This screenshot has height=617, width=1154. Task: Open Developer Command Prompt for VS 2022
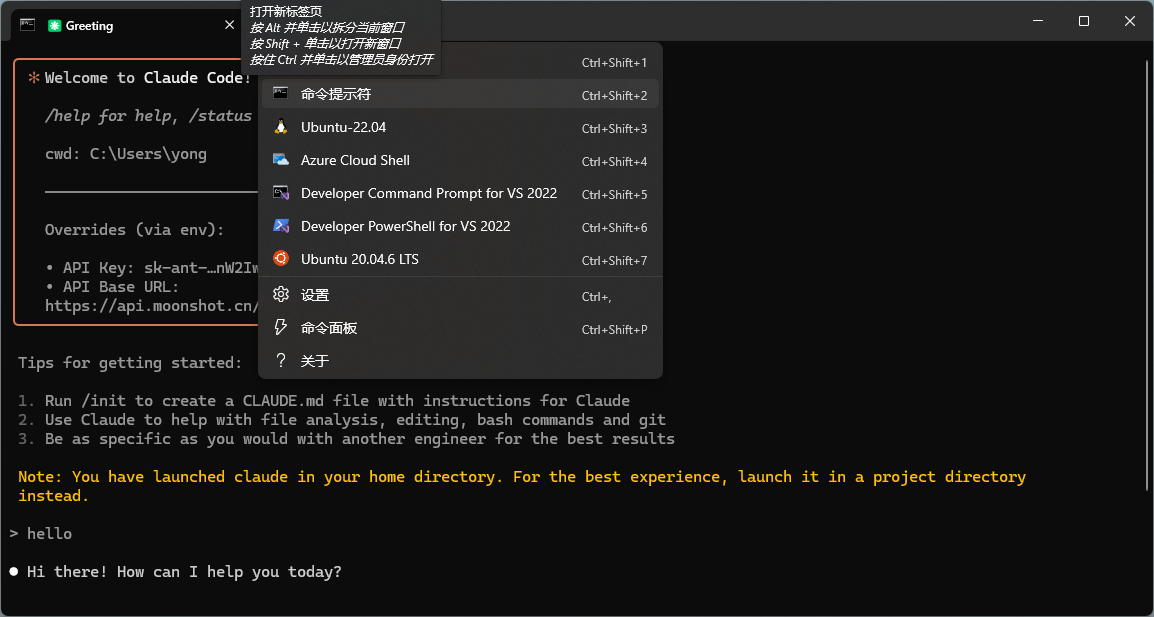[461, 193]
